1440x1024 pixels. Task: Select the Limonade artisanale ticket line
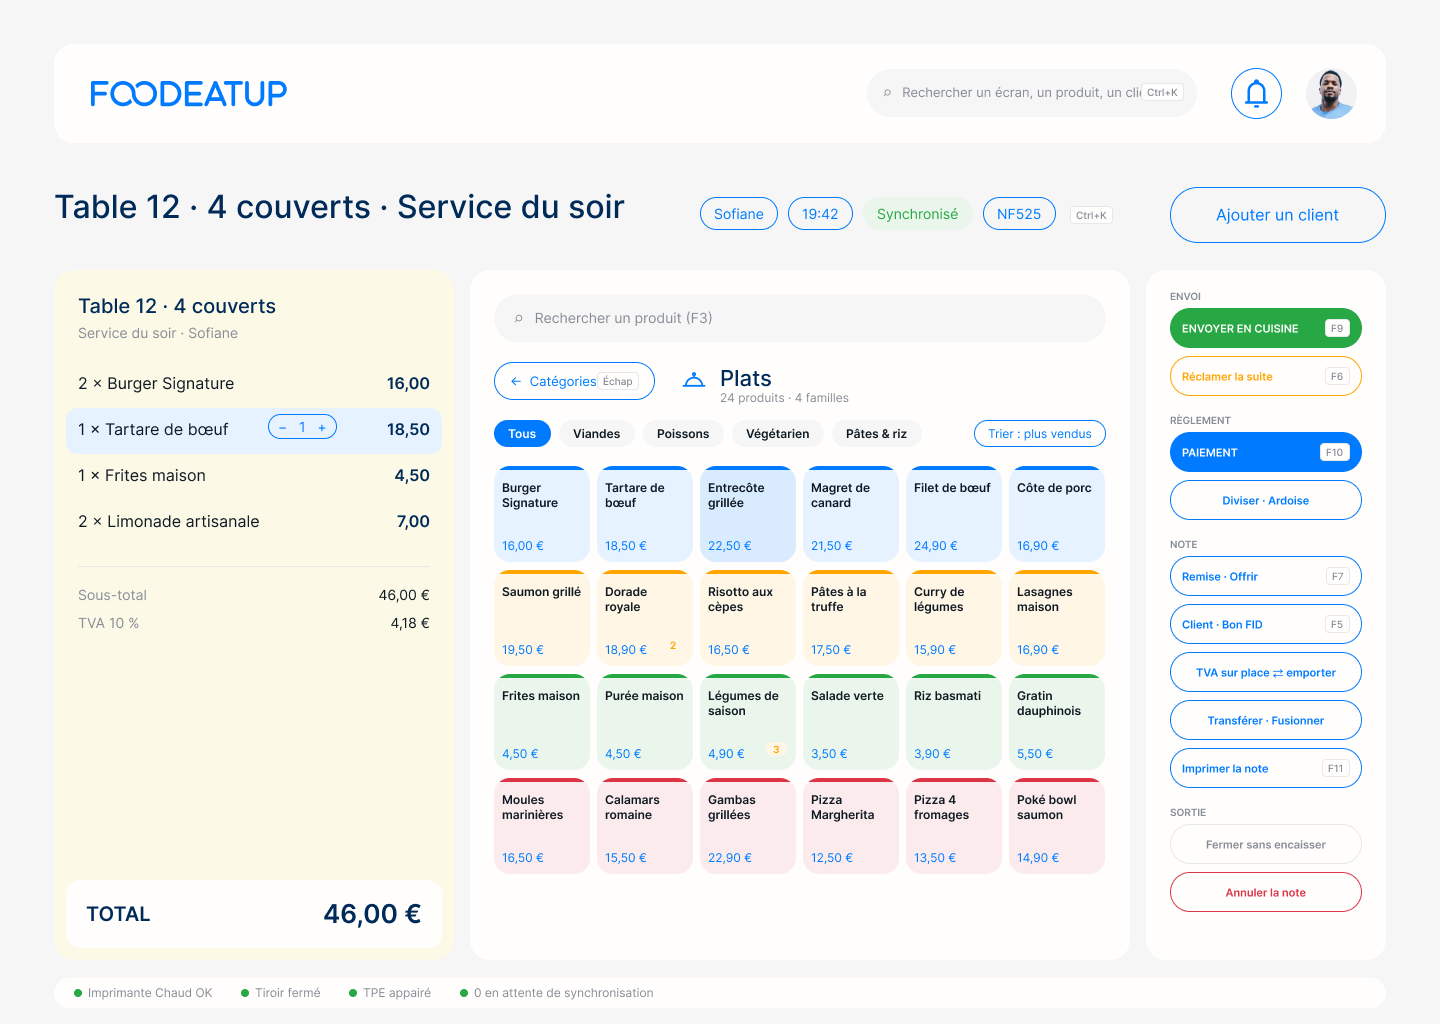click(254, 521)
